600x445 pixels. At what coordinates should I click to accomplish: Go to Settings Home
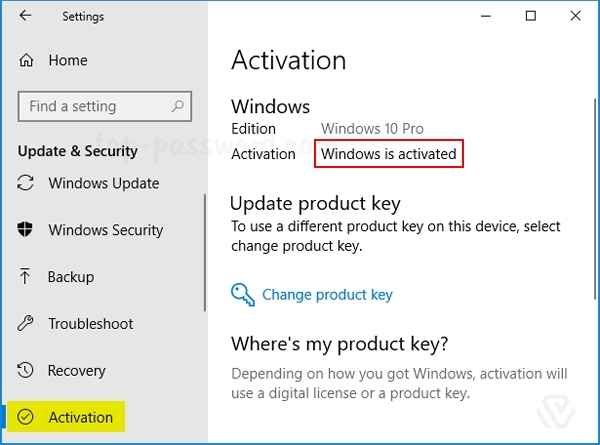(67, 60)
